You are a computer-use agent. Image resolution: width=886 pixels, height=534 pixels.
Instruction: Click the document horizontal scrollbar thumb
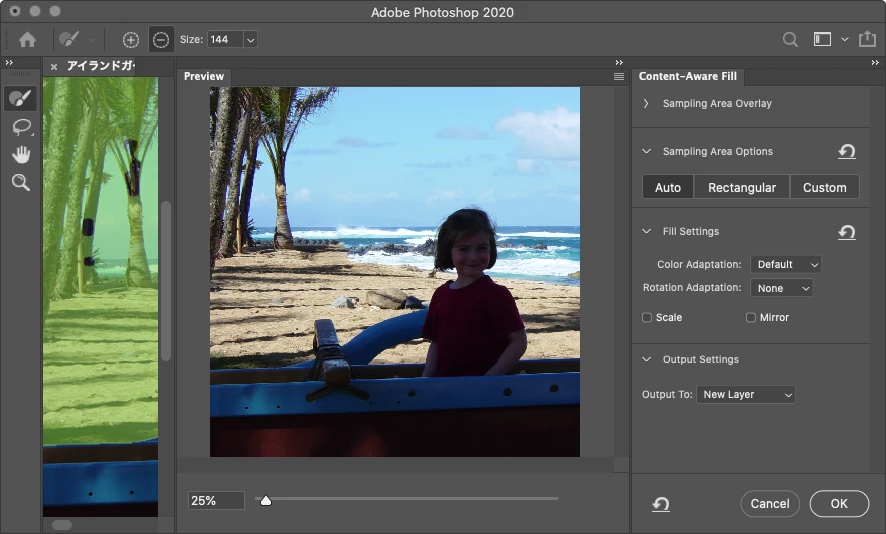tap(62, 525)
